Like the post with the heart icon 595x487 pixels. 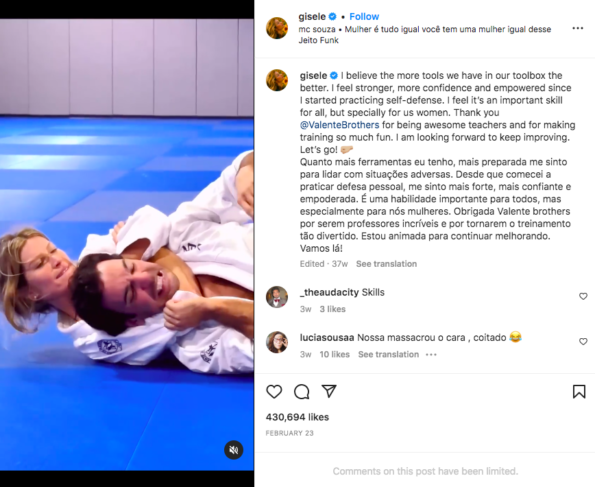point(274,391)
